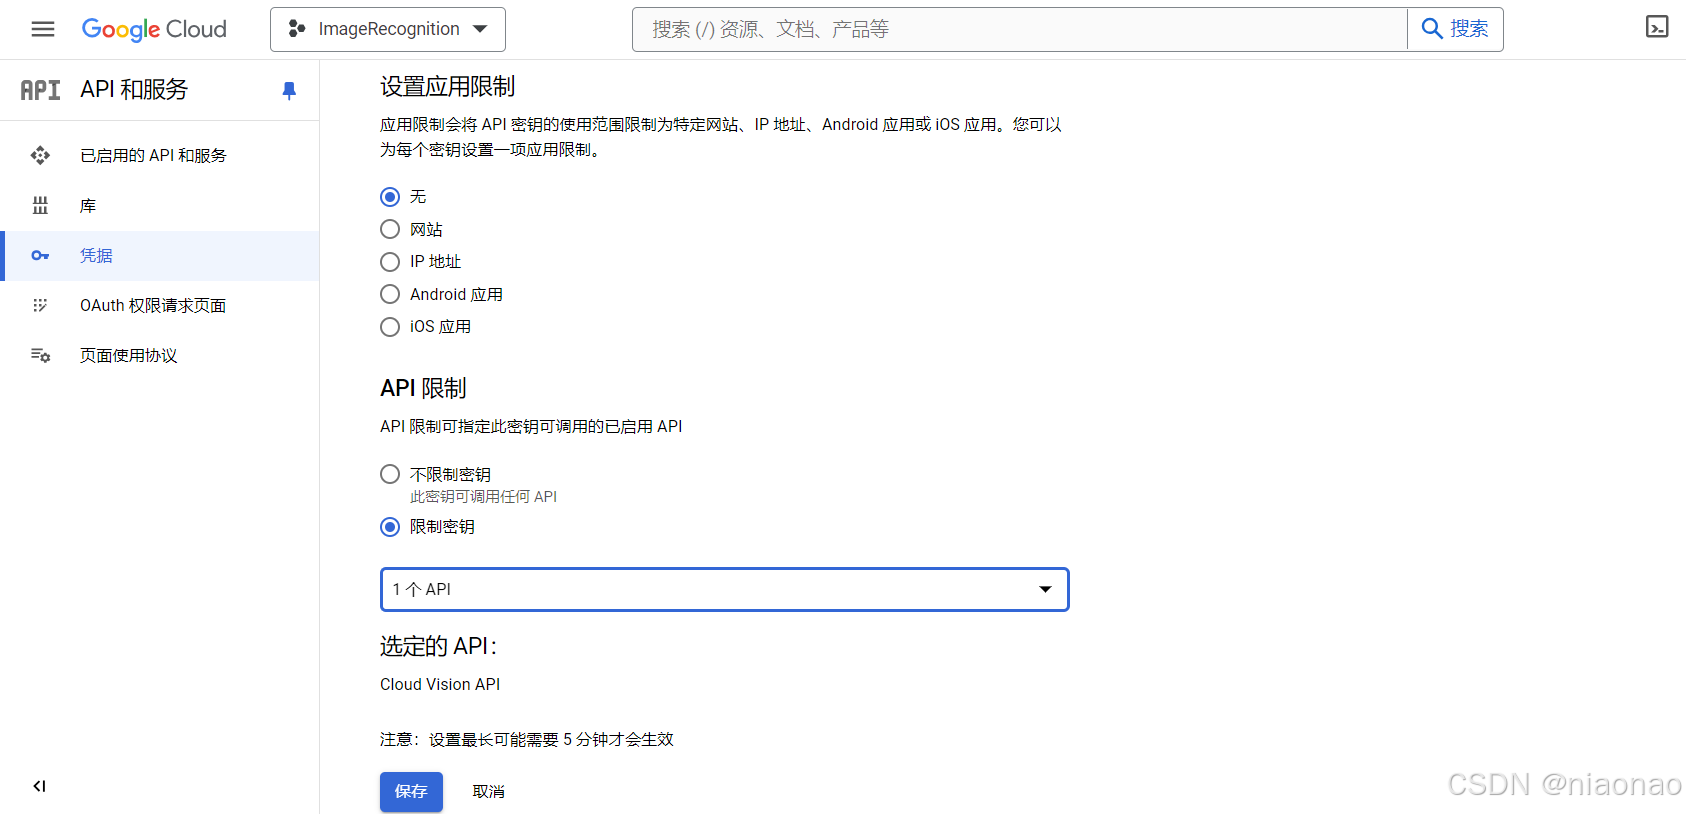Click the 设置应用限制 heading
This screenshot has width=1686, height=814.
pos(447,87)
